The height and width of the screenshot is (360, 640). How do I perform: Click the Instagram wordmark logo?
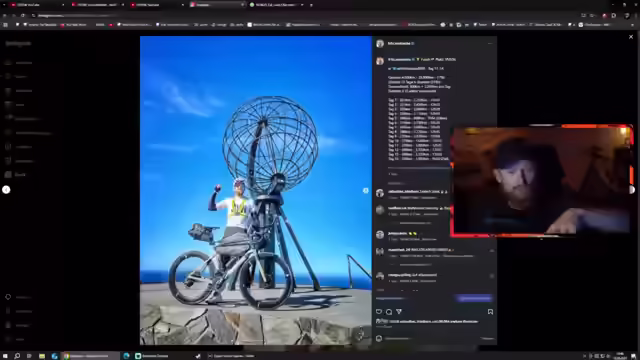coord(18,43)
